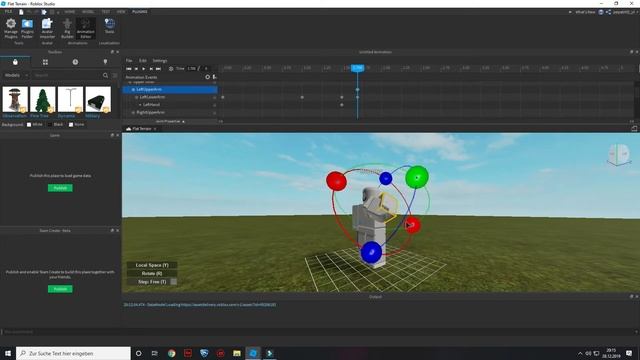Select the red rotation handle sphere at top left
The width and height of the screenshot is (640, 360).
click(336, 181)
